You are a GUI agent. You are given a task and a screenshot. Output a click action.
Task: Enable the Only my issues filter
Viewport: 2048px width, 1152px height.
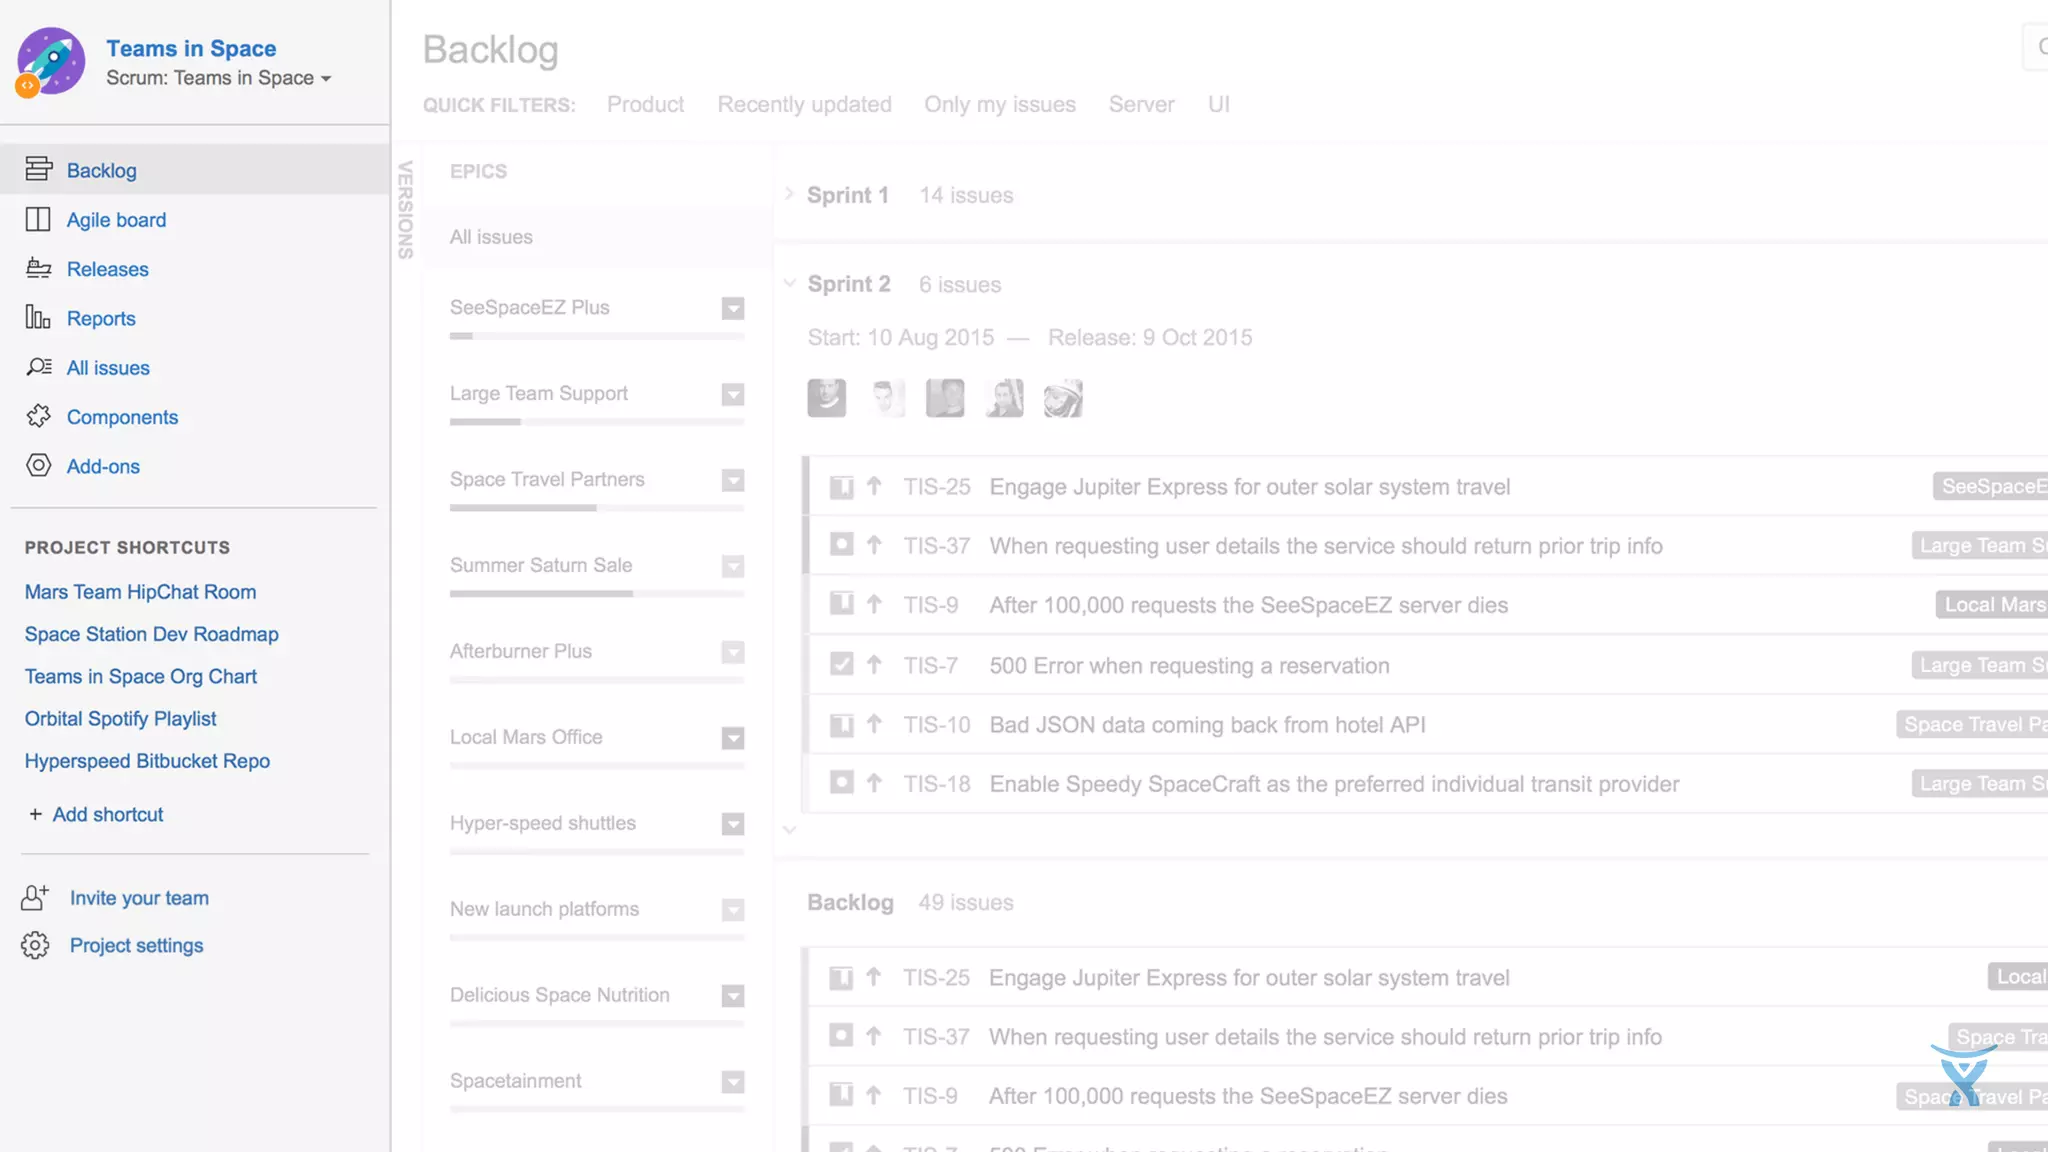pos(999,104)
